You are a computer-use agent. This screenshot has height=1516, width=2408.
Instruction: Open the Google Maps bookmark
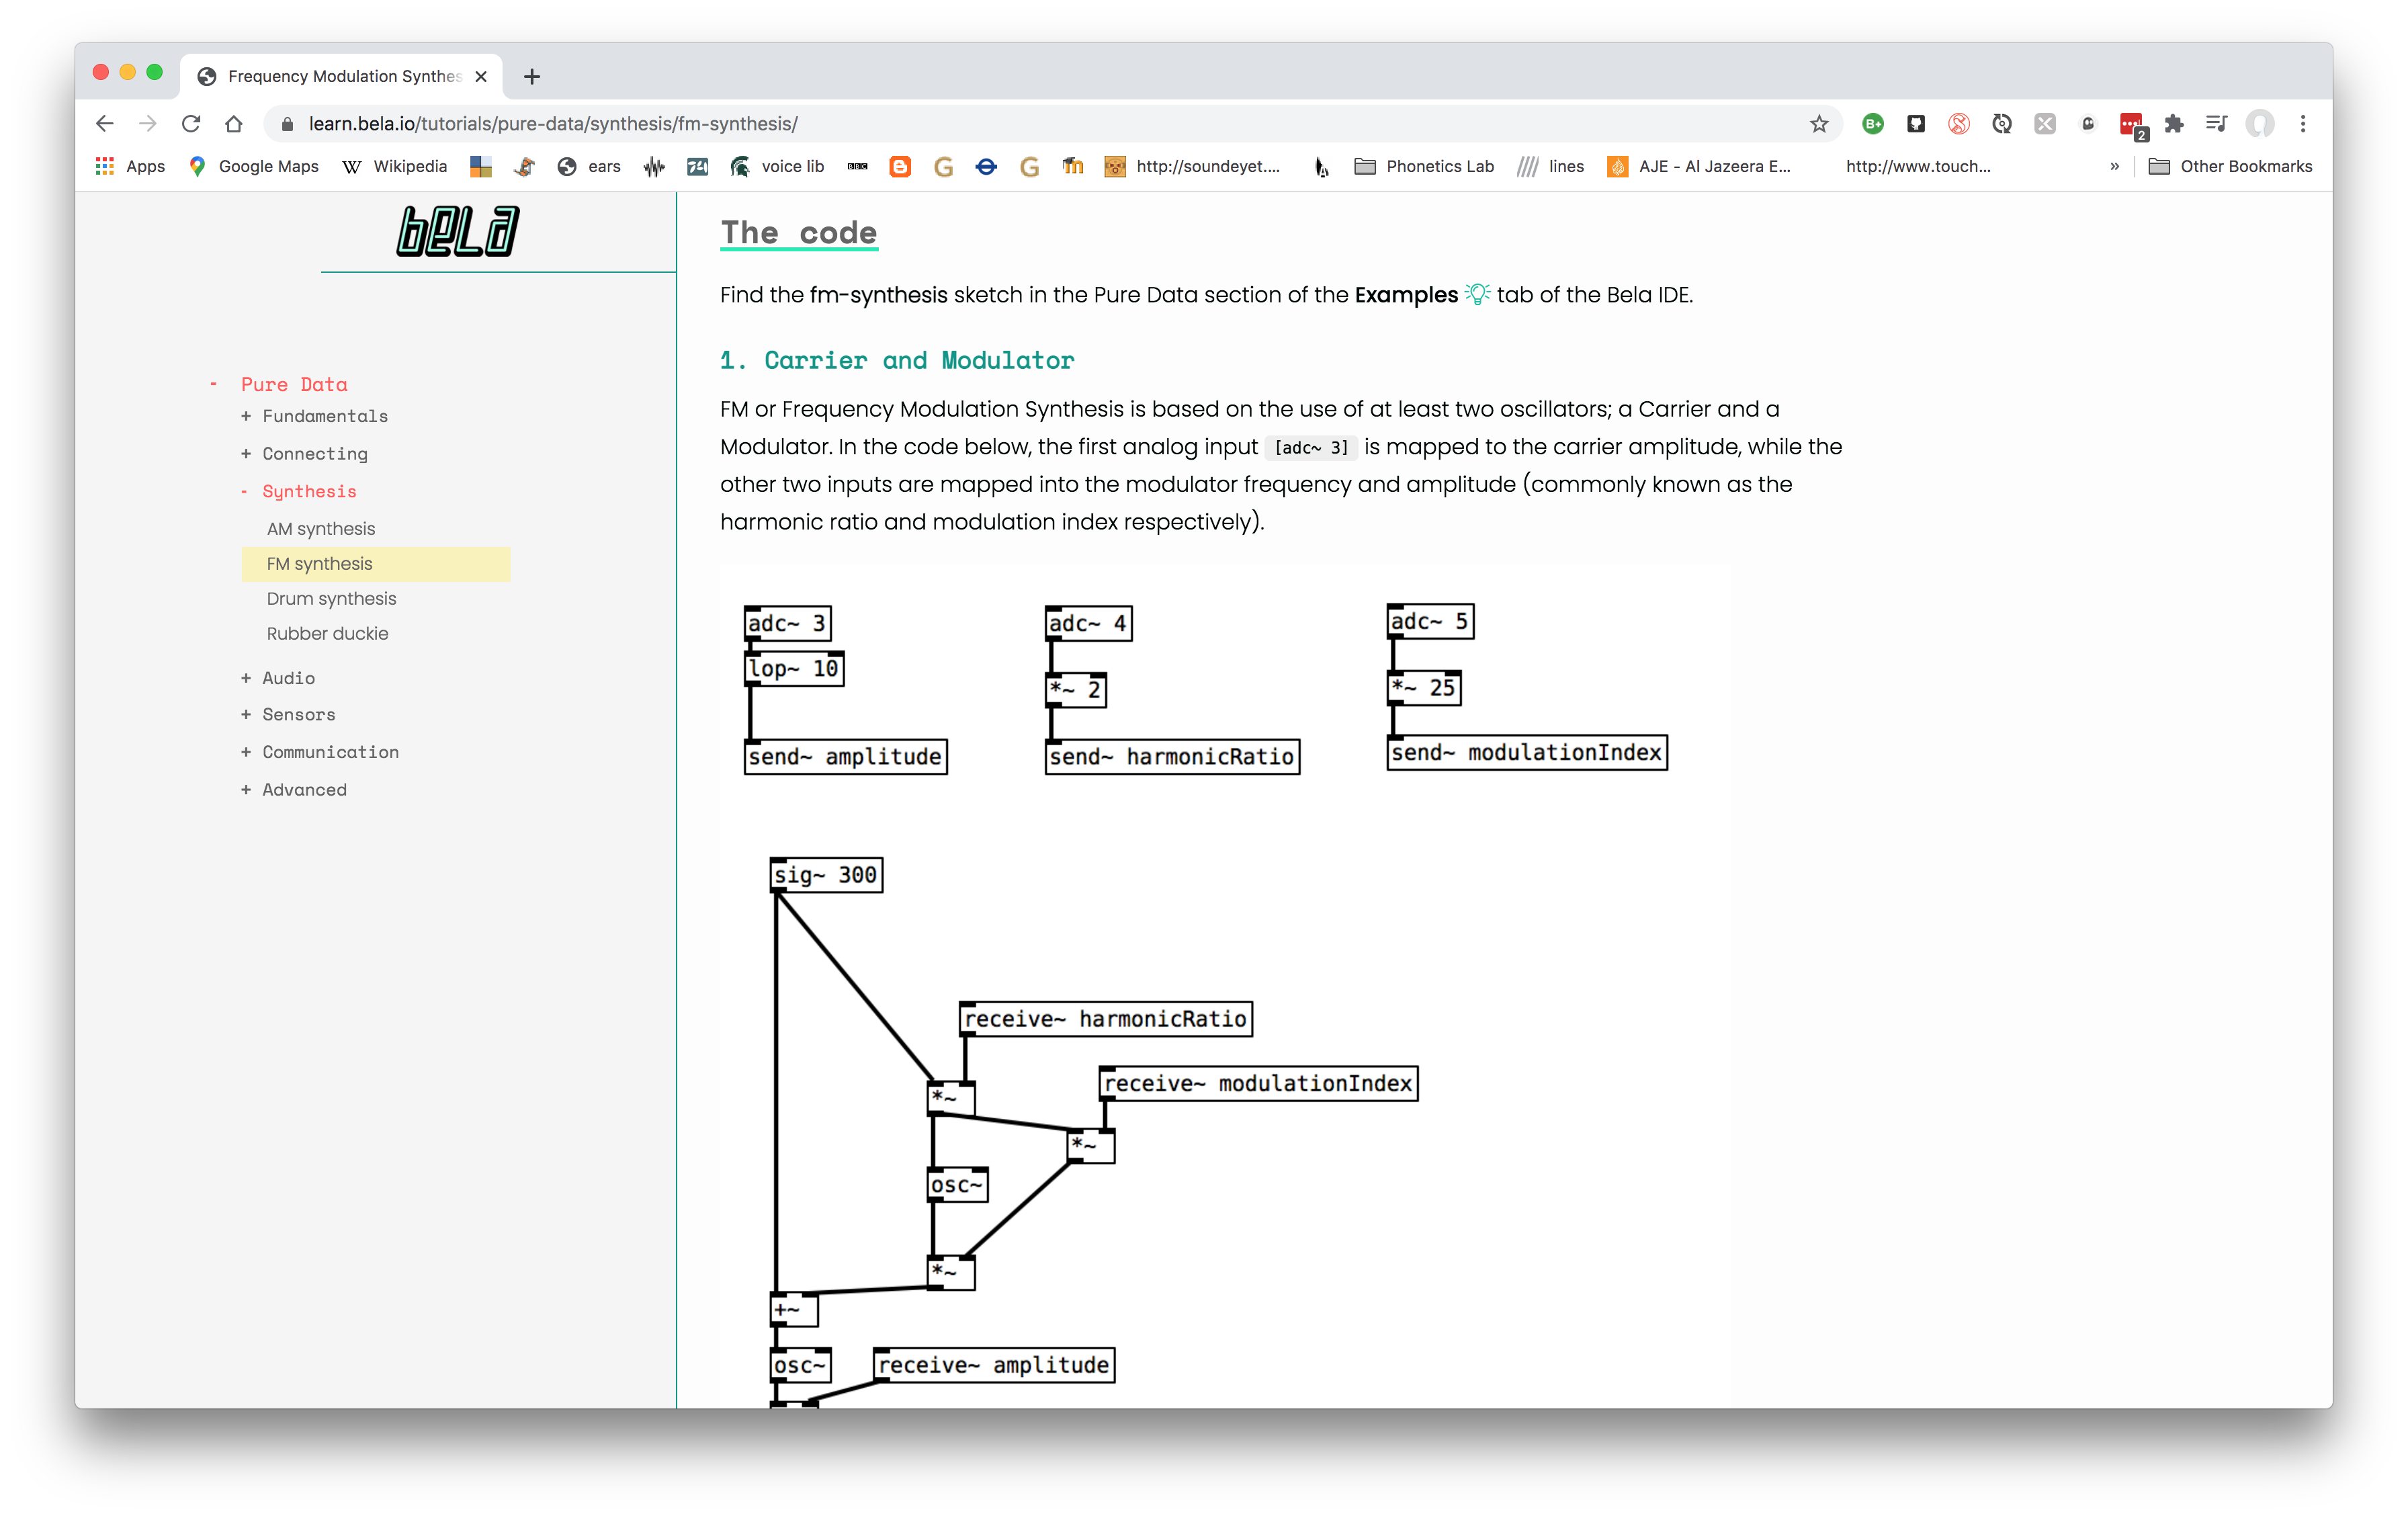254,166
